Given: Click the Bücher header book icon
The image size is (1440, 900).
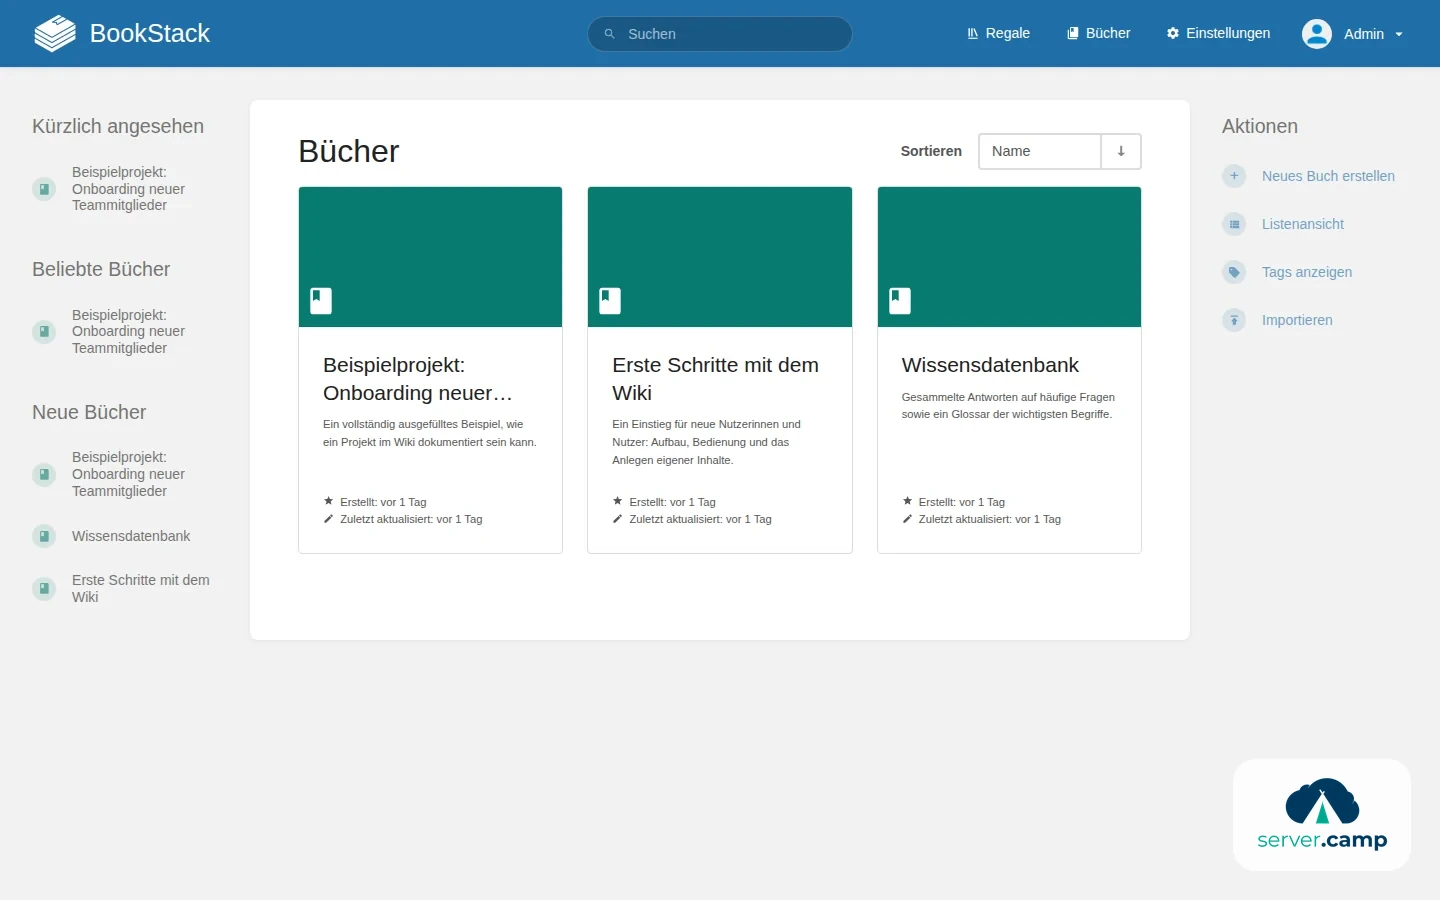Looking at the screenshot, I should coord(1073,33).
